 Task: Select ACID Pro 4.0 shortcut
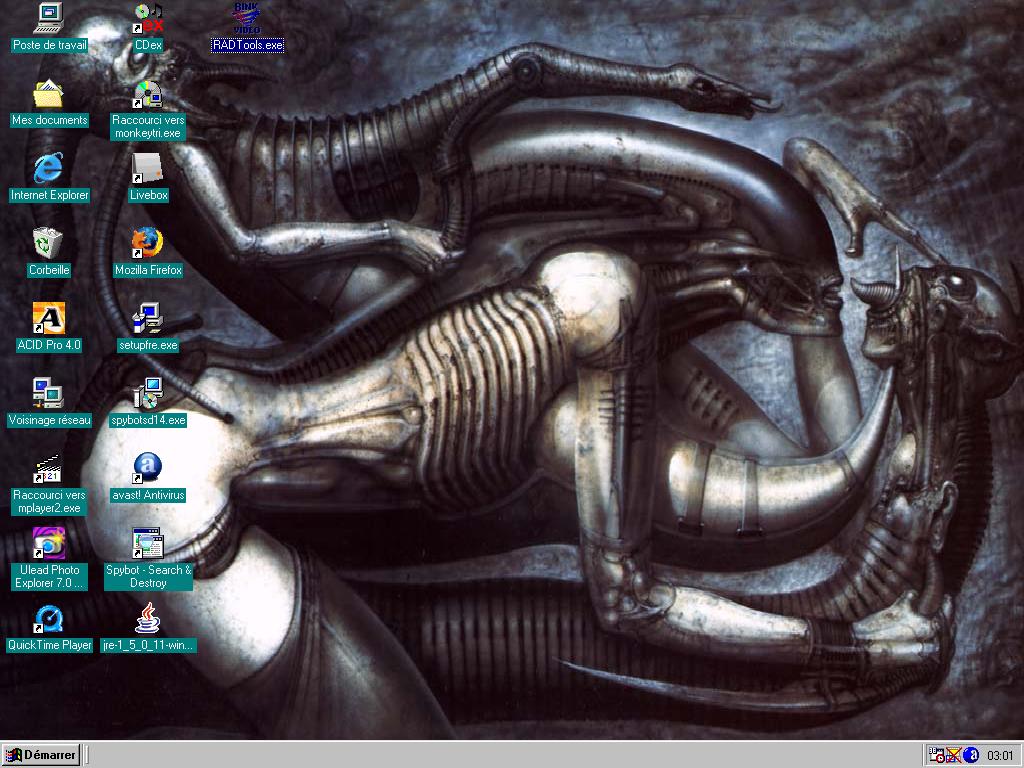point(49,319)
